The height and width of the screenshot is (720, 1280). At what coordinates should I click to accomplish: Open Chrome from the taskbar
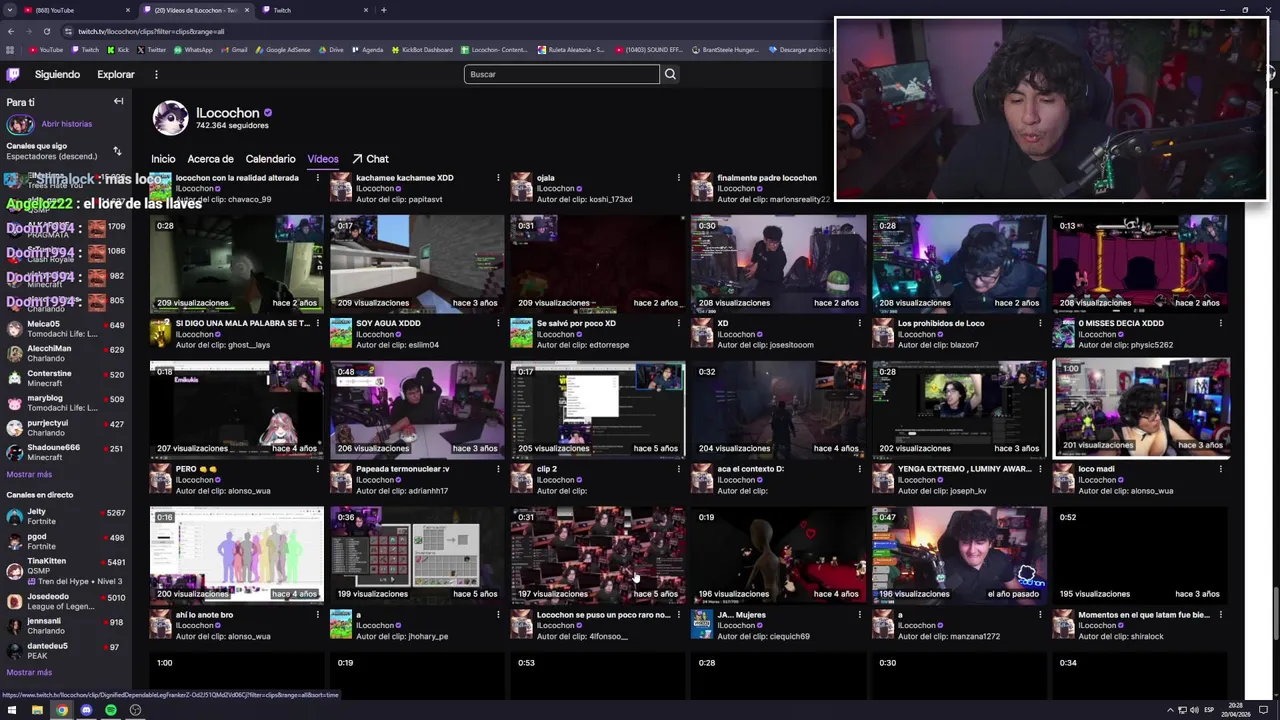click(x=62, y=710)
